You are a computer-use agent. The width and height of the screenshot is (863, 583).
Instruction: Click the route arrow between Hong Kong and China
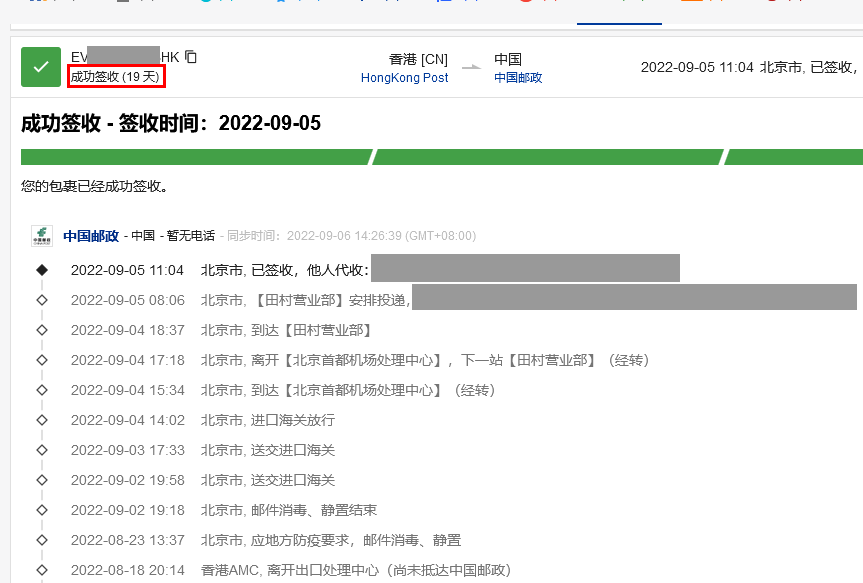[471, 68]
